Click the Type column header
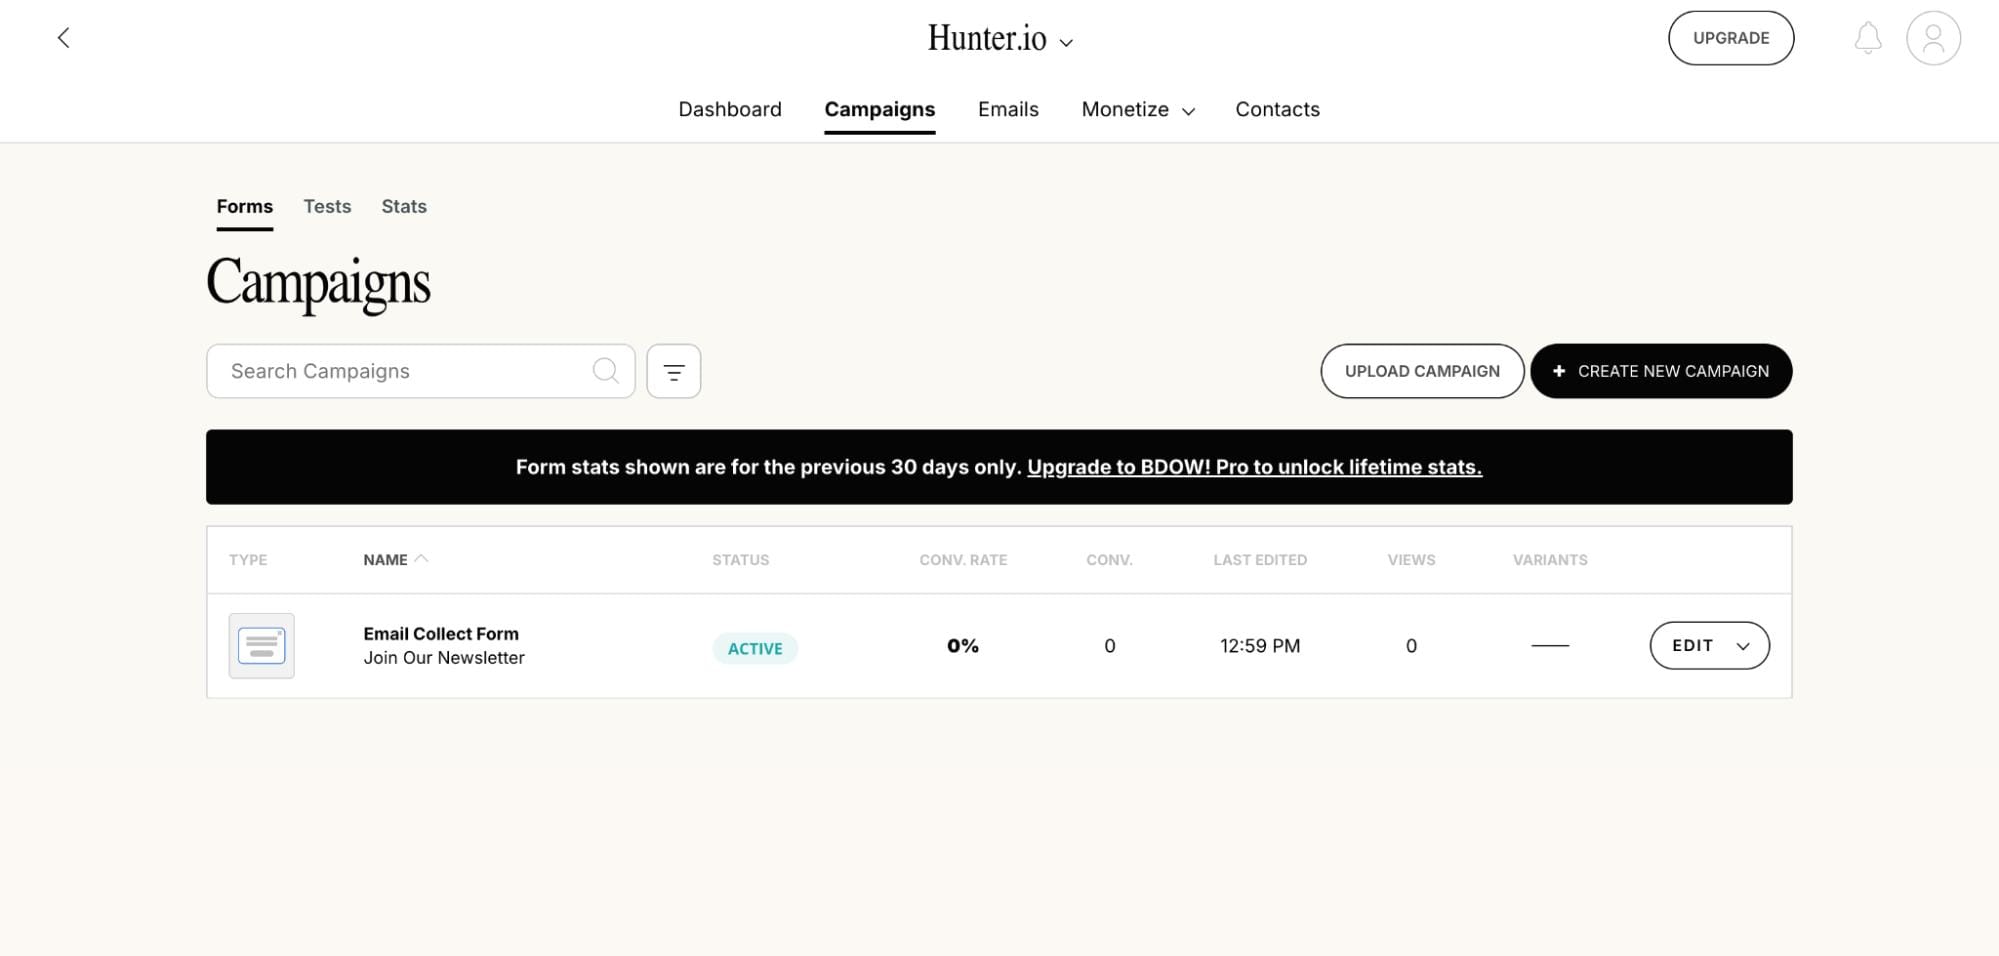The width and height of the screenshot is (1999, 956). click(x=248, y=560)
